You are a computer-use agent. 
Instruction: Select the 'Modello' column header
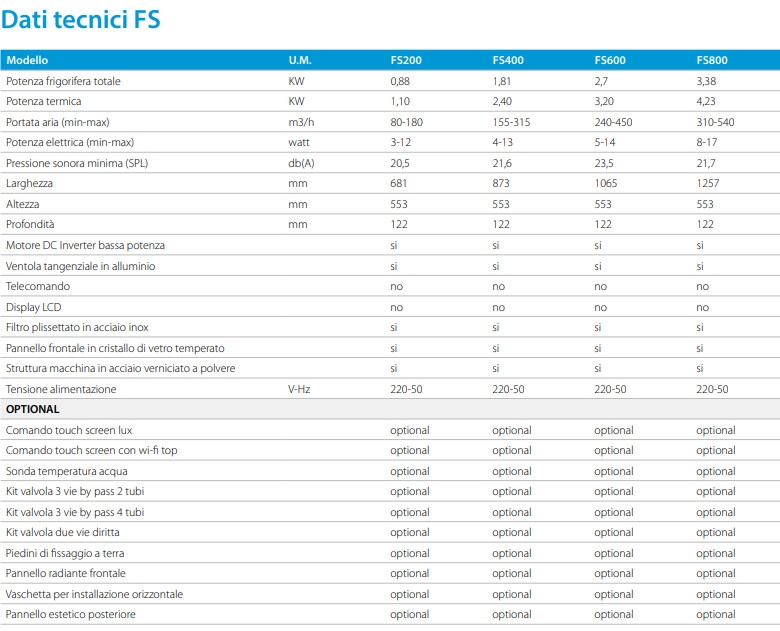[27, 60]
